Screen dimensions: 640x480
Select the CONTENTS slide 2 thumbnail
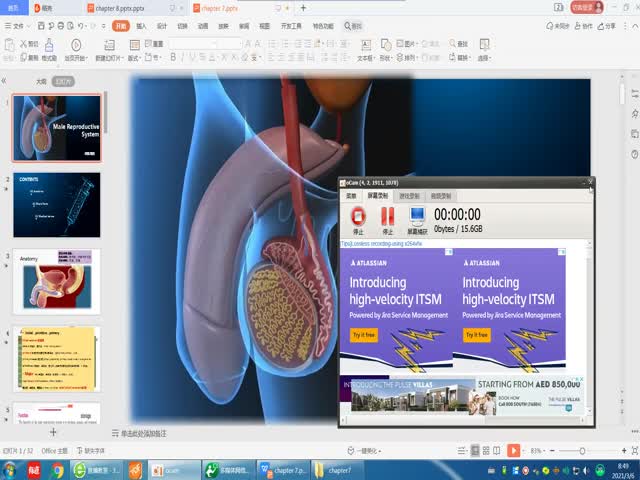57,205
